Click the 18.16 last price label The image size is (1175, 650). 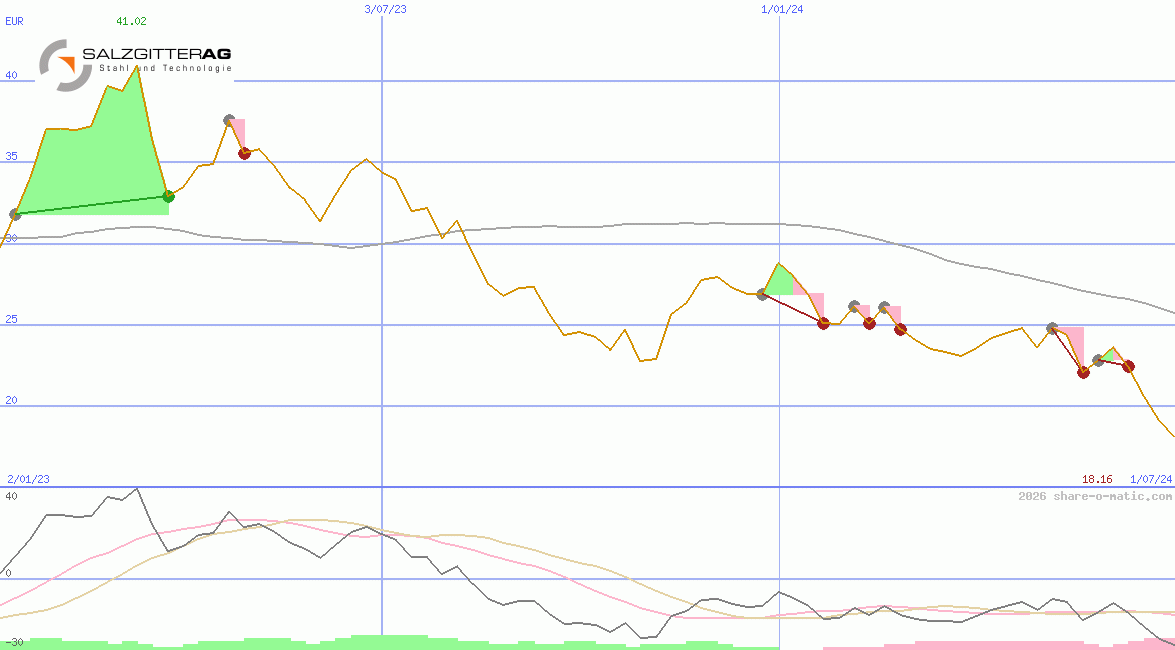click(1097, 480)
